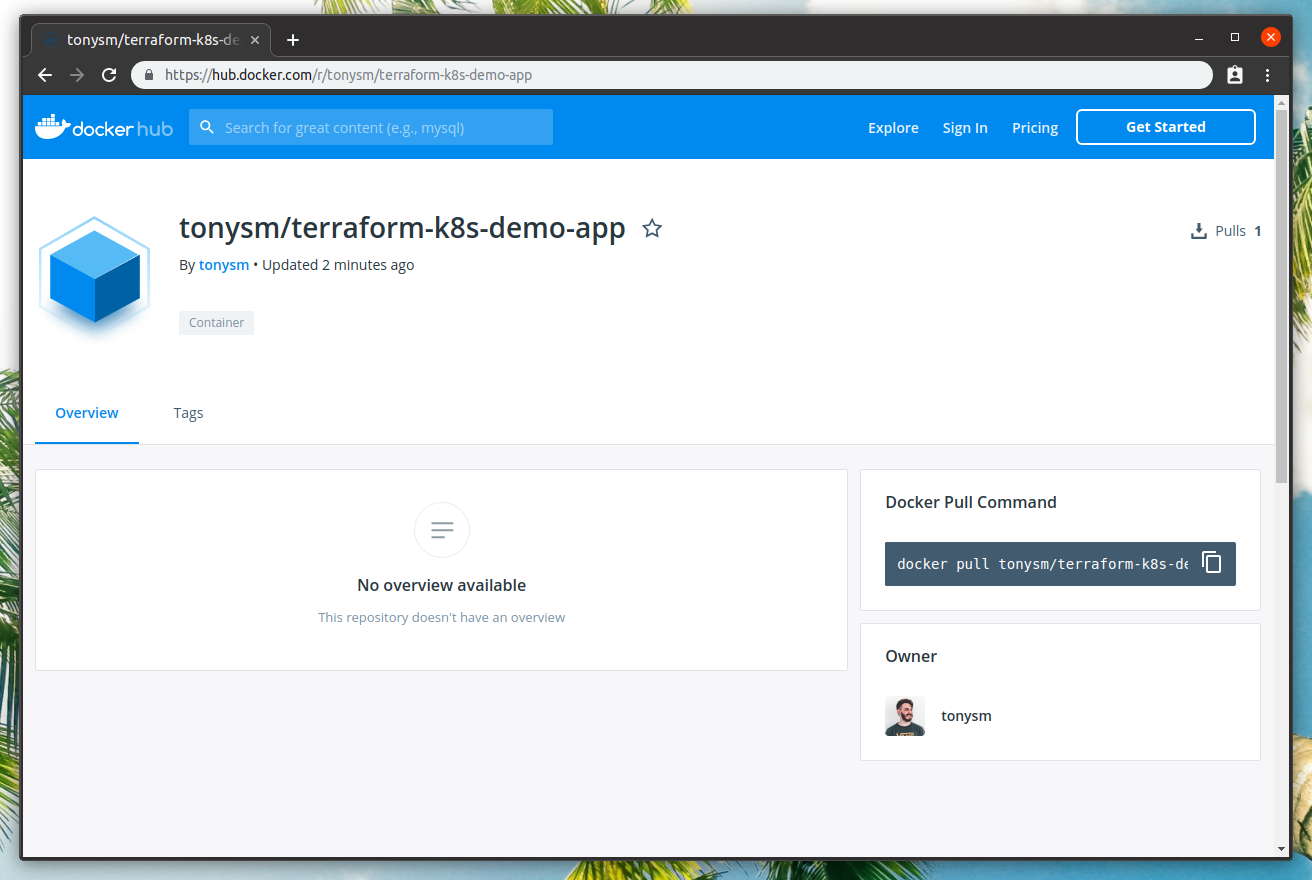Click the Sign In link
This screenshot has width=1312, height=880.
(x=965, y=128)
